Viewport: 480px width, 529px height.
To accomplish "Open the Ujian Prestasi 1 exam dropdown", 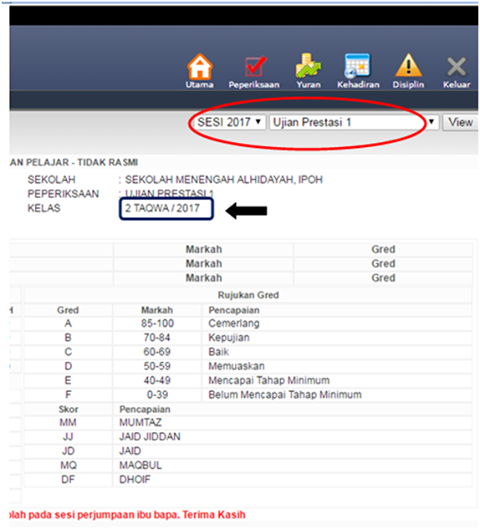I will [354, 122].
